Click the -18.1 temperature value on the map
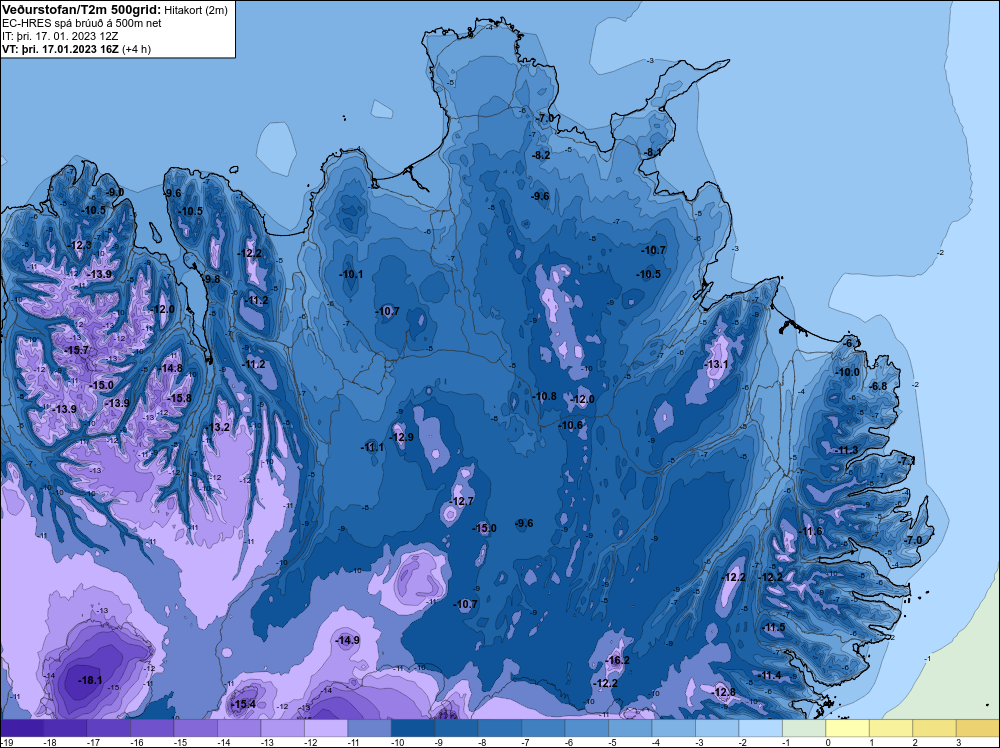The image size is (1000, 748). 90,680
